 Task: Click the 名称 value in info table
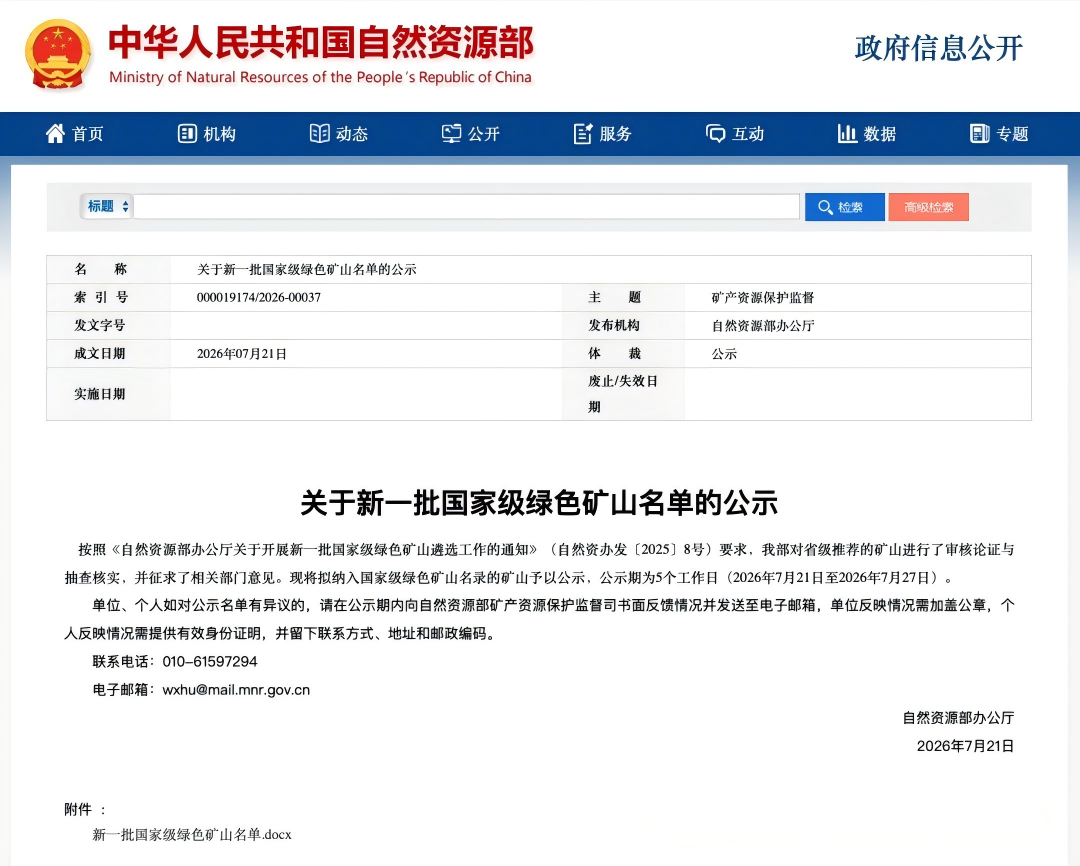(307, 269)
